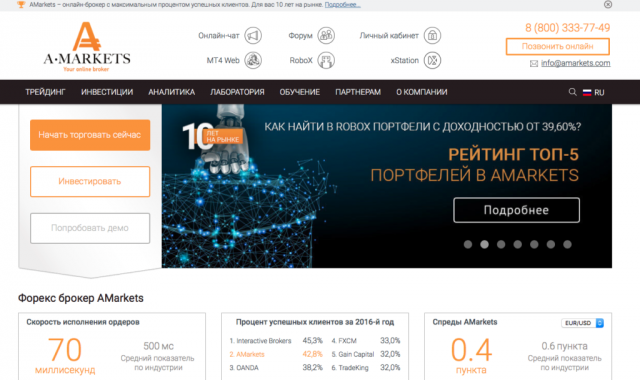Screen dimensions: 640x380
Task: Open the Трейдинг menu
Action: 45,92
